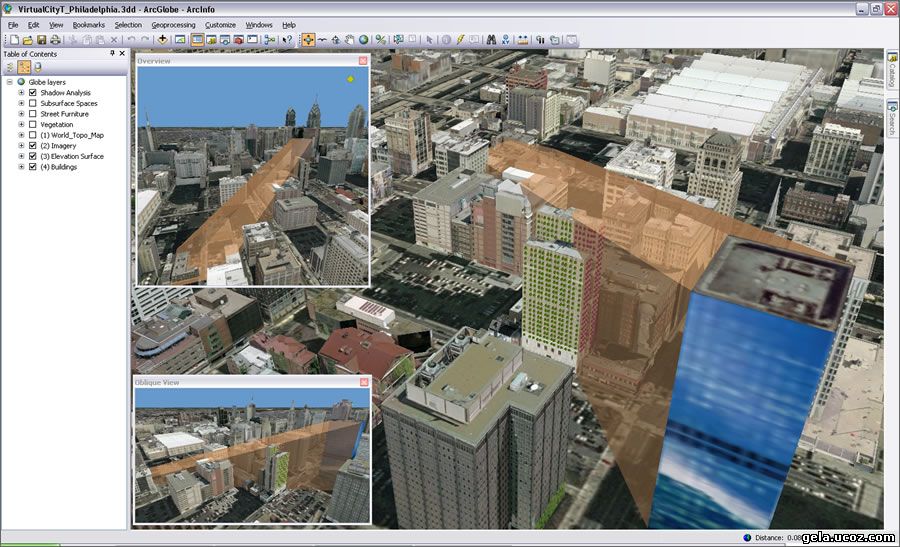This screenshot has height=547, width=900.
Task: Print the globe view
Action: click(55, 40)
